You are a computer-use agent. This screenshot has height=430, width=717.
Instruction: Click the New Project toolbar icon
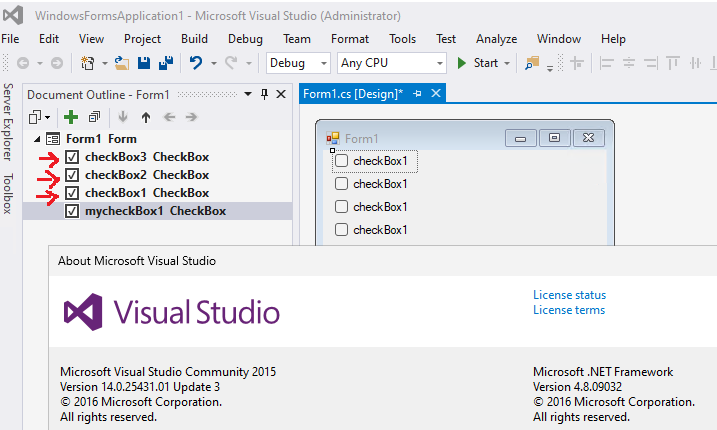pyautogui.click(x=87, y=63)
